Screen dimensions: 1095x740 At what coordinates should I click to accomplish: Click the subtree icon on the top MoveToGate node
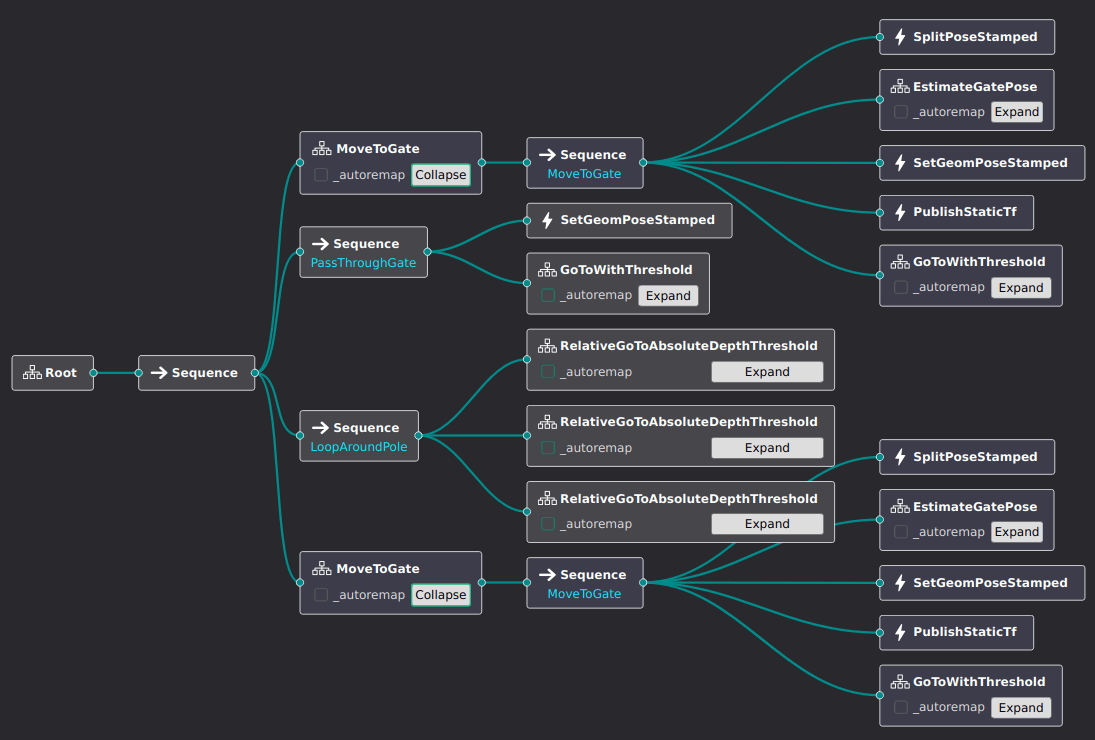tap(321, 148)
